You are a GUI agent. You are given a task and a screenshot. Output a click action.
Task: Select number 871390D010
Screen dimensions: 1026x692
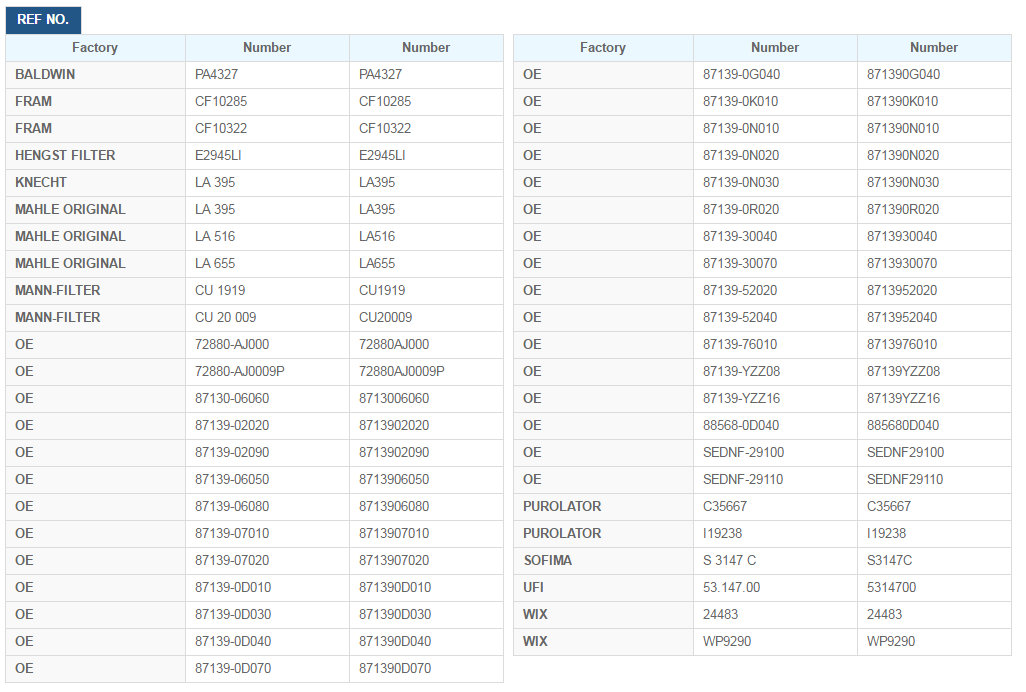pyautogui.click(x=395, y=587)
